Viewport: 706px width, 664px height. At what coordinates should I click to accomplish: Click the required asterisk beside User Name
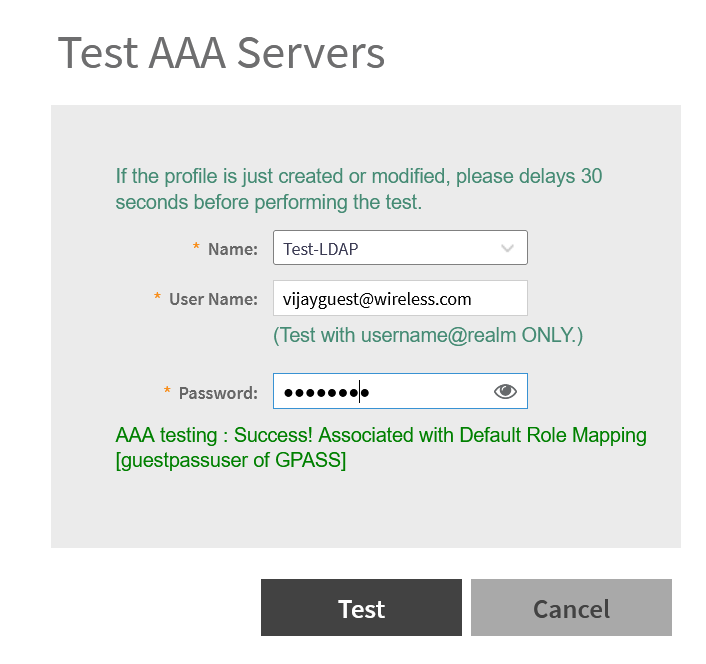click(157, 298)
